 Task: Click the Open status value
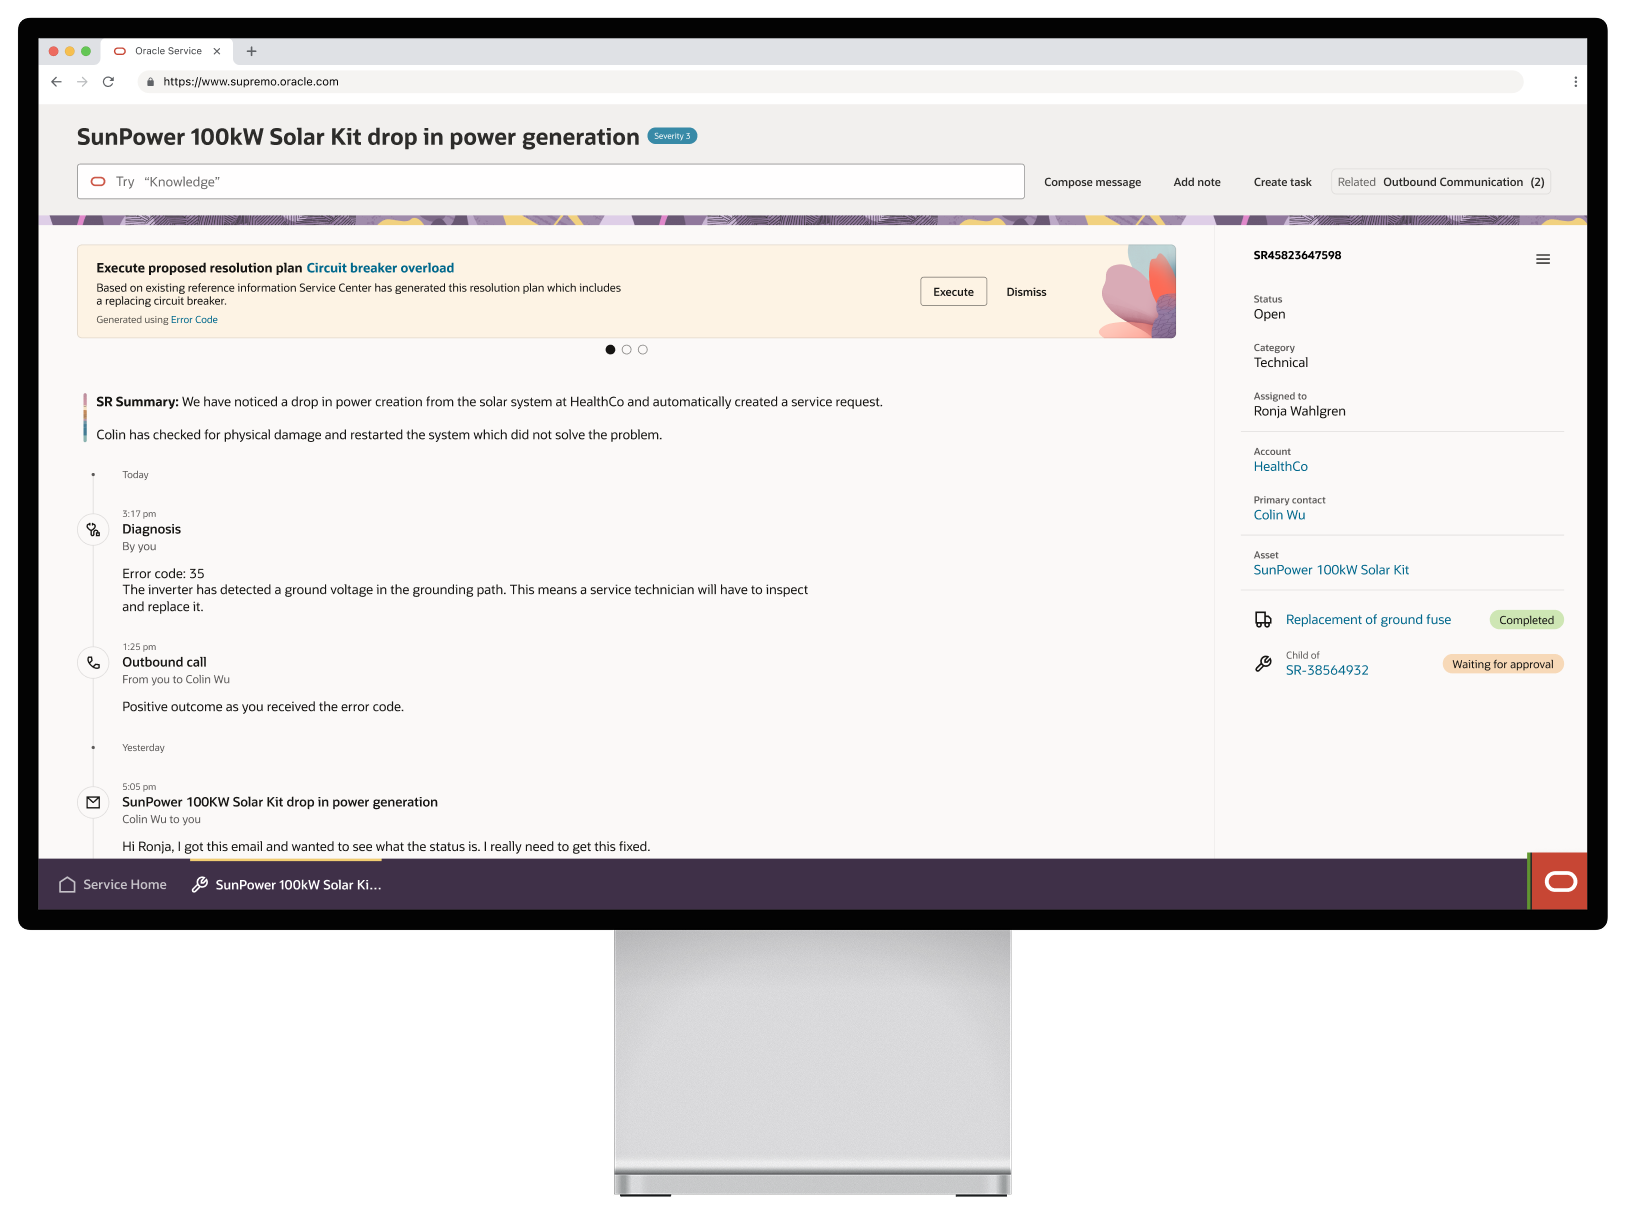1269,314
